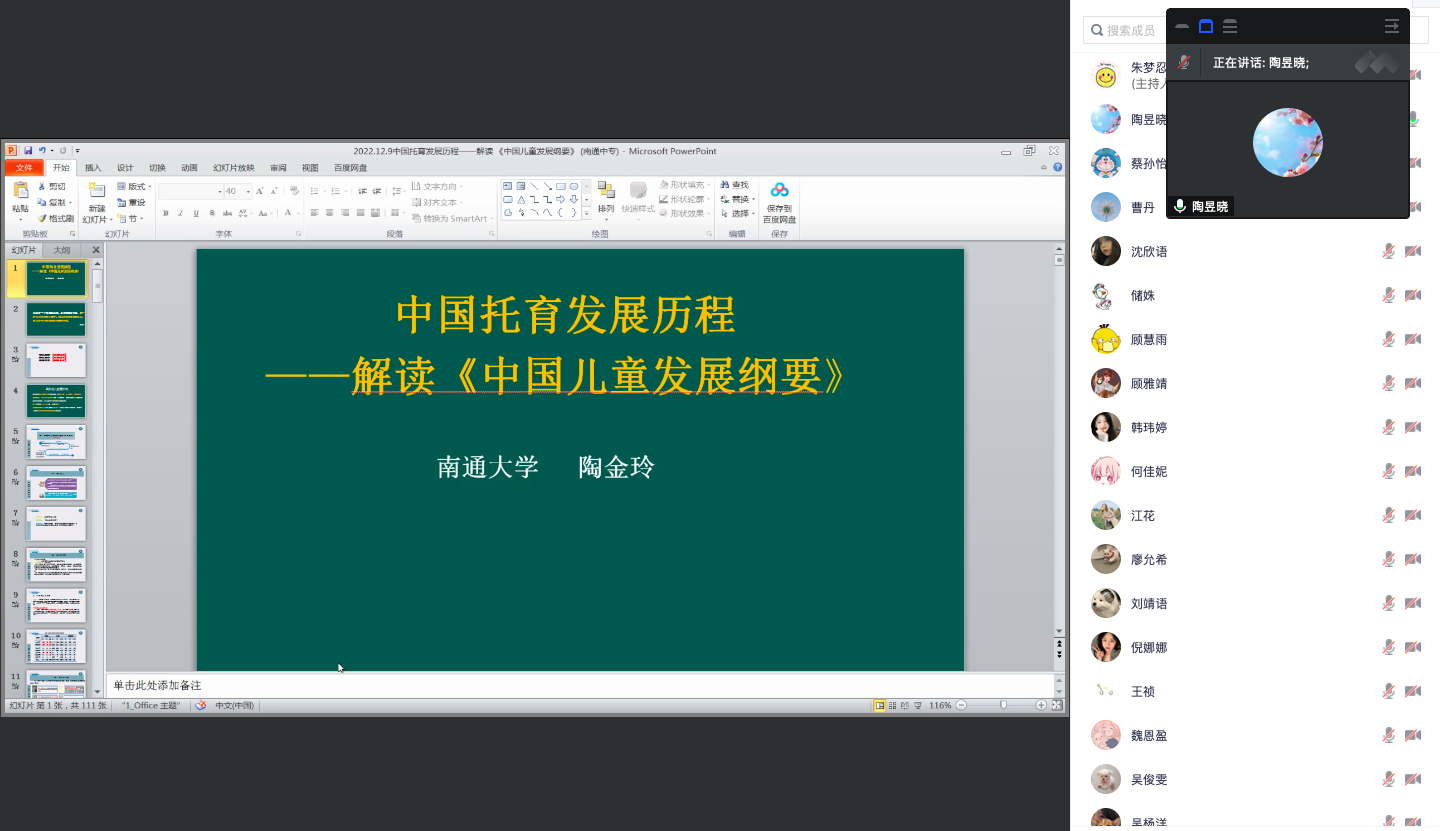Click the Arrange (排列) icon
1440x831 pixels.
coord(606,192)
